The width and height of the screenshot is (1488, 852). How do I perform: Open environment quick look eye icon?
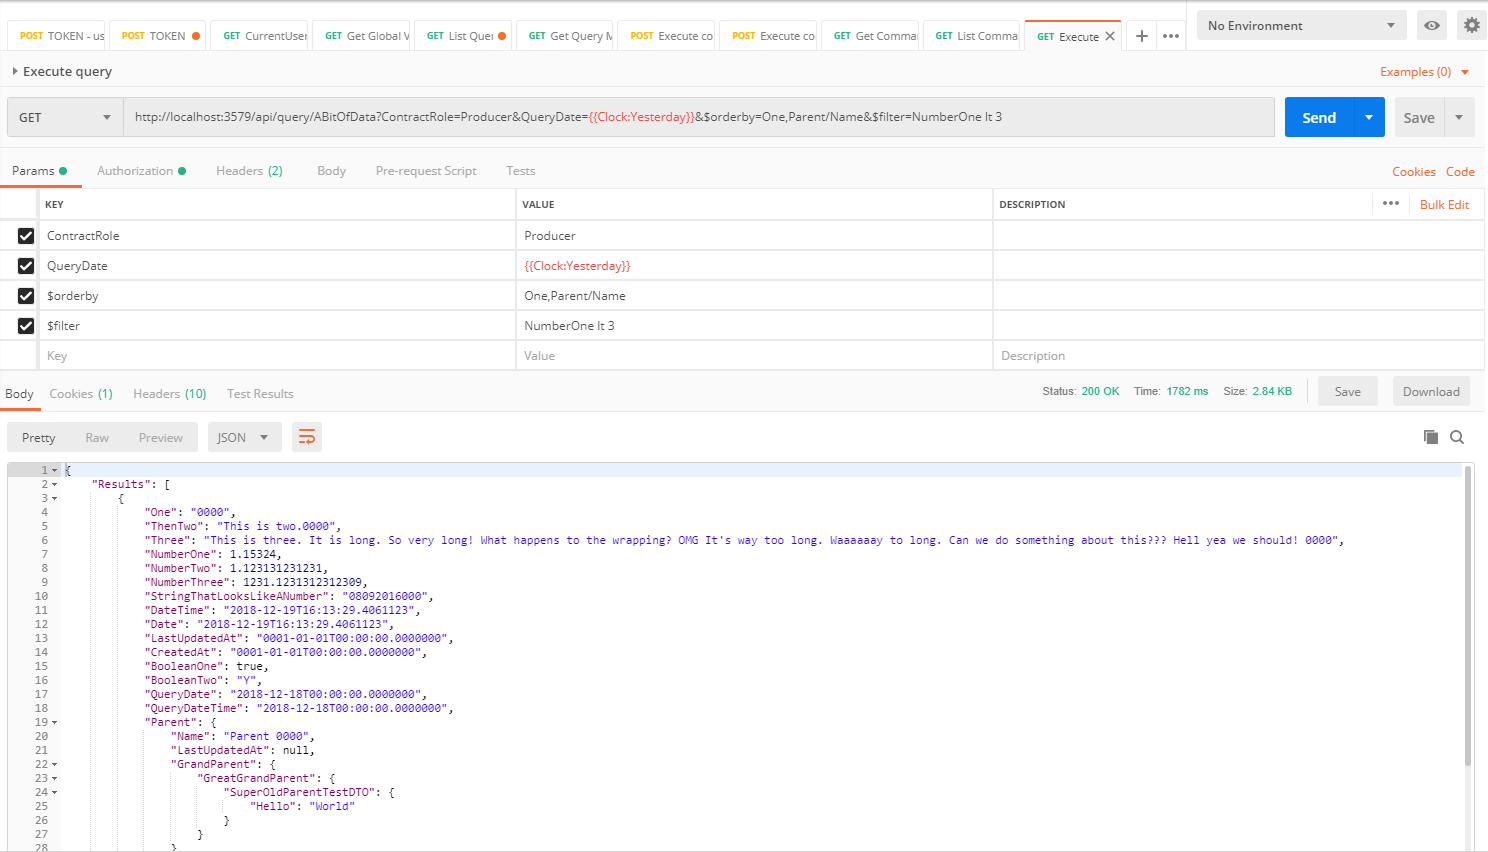[x=1432, y=26]
